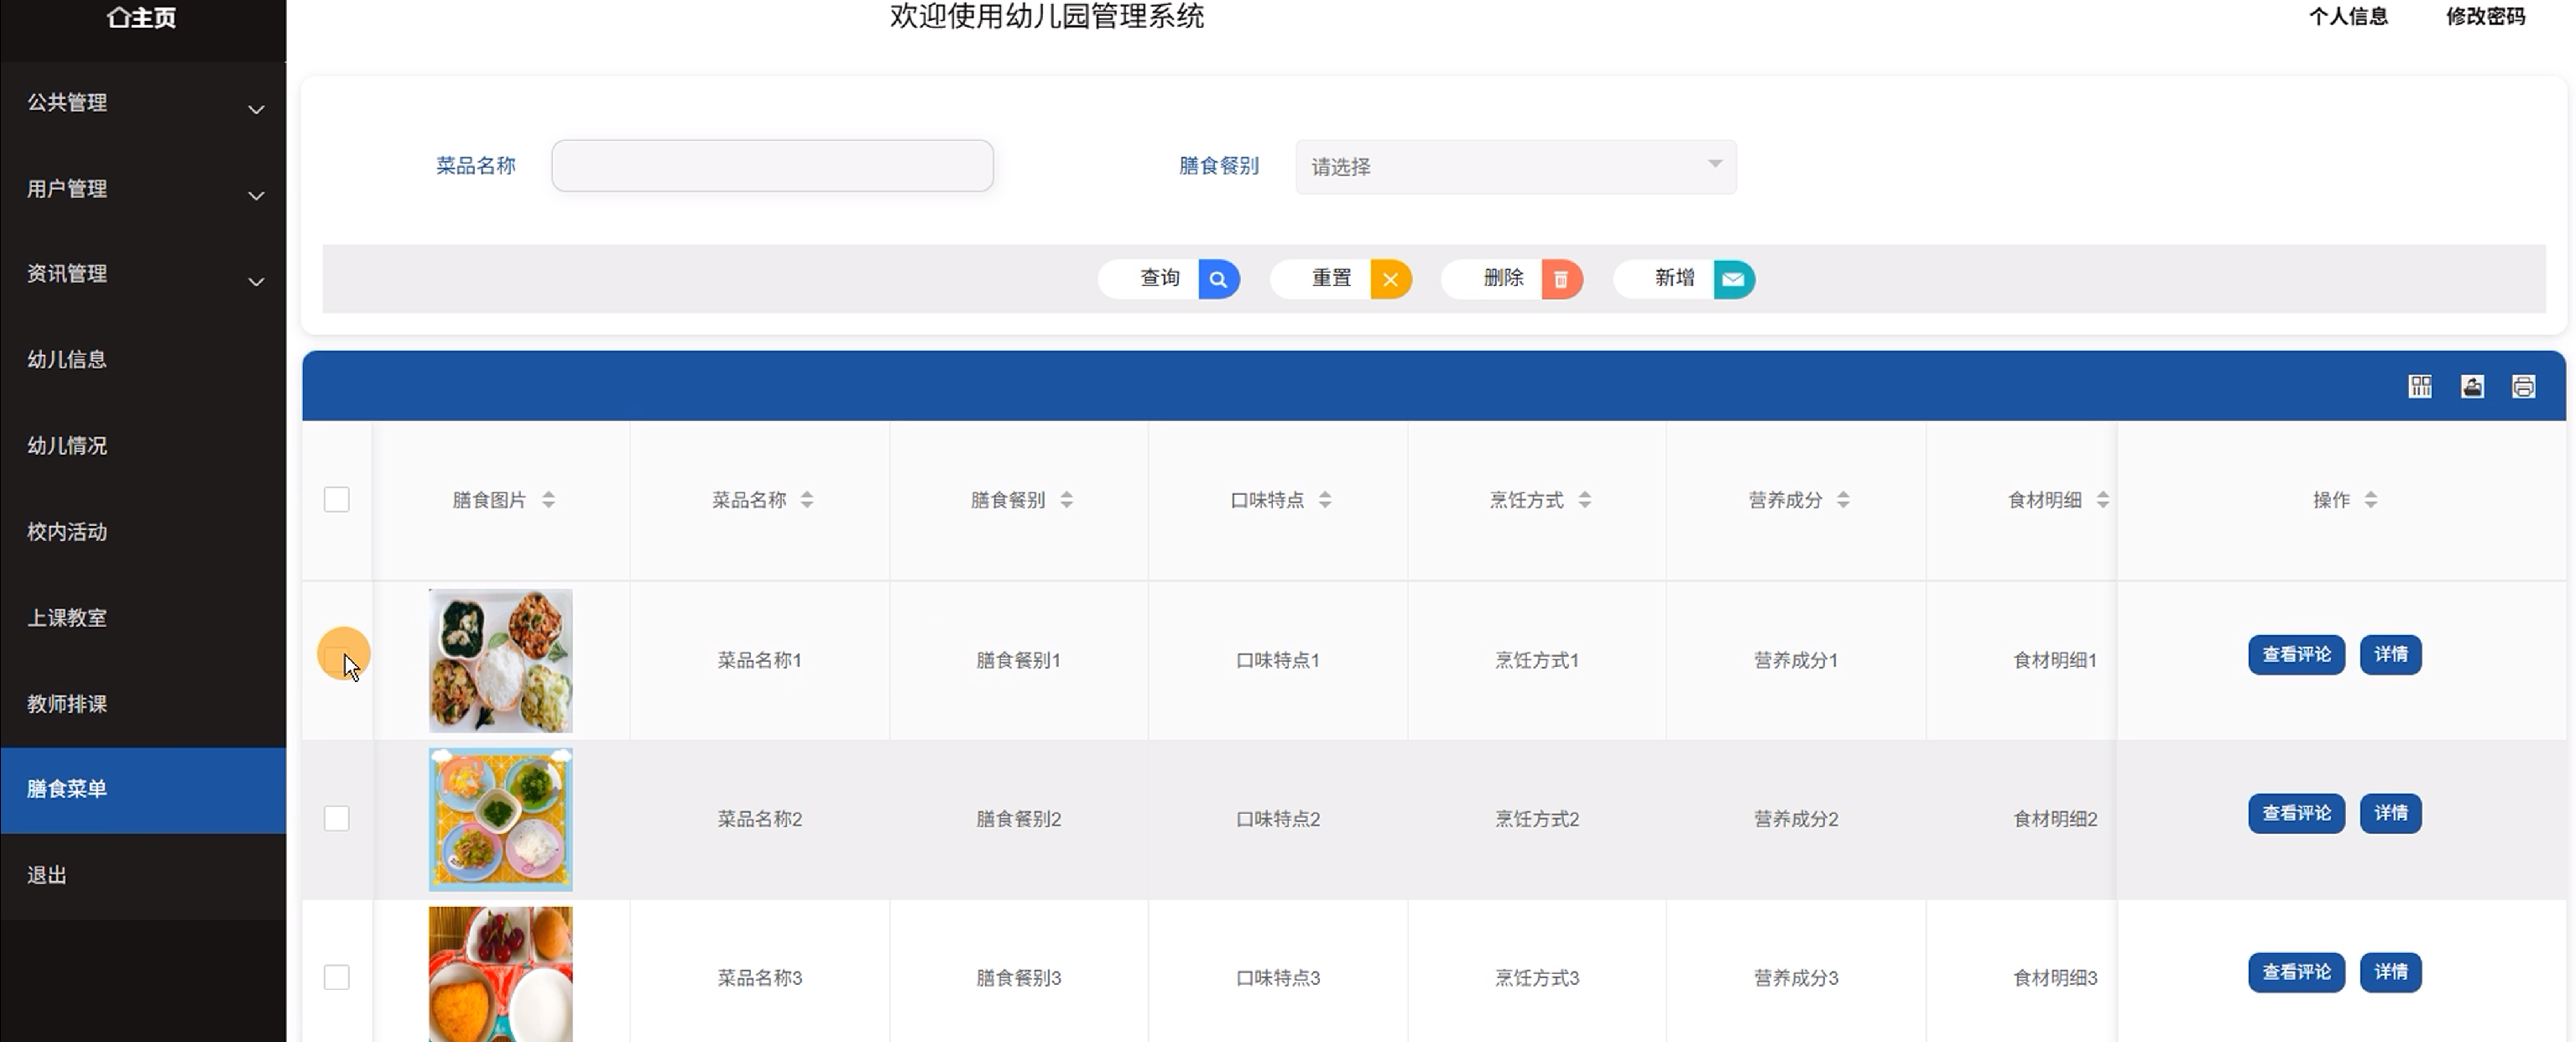Open 幼儿信息 in the sidebar

click(67, 360)
